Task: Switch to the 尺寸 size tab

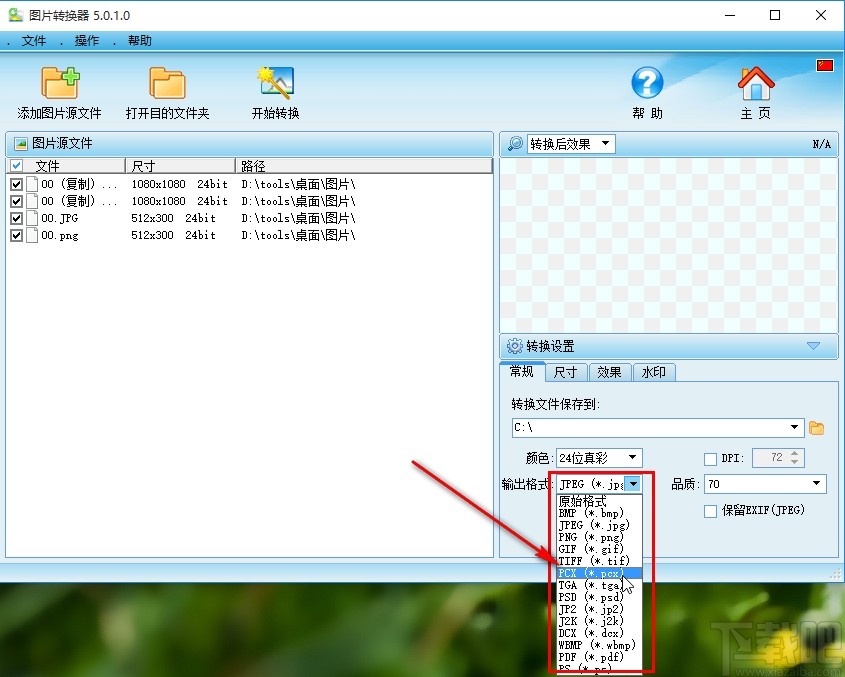Action: (566, 372)
